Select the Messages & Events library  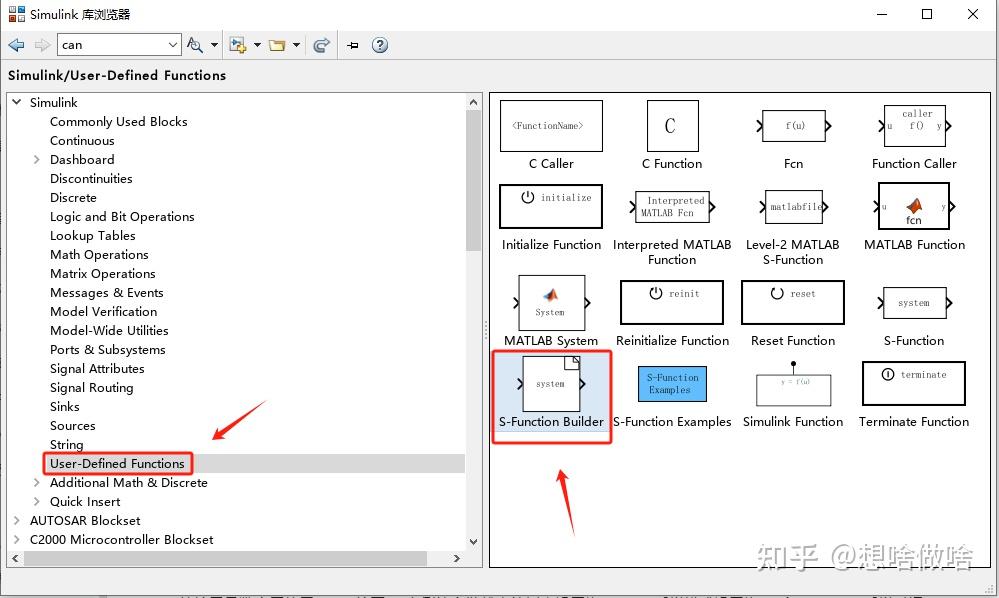(x=107, y=293)
